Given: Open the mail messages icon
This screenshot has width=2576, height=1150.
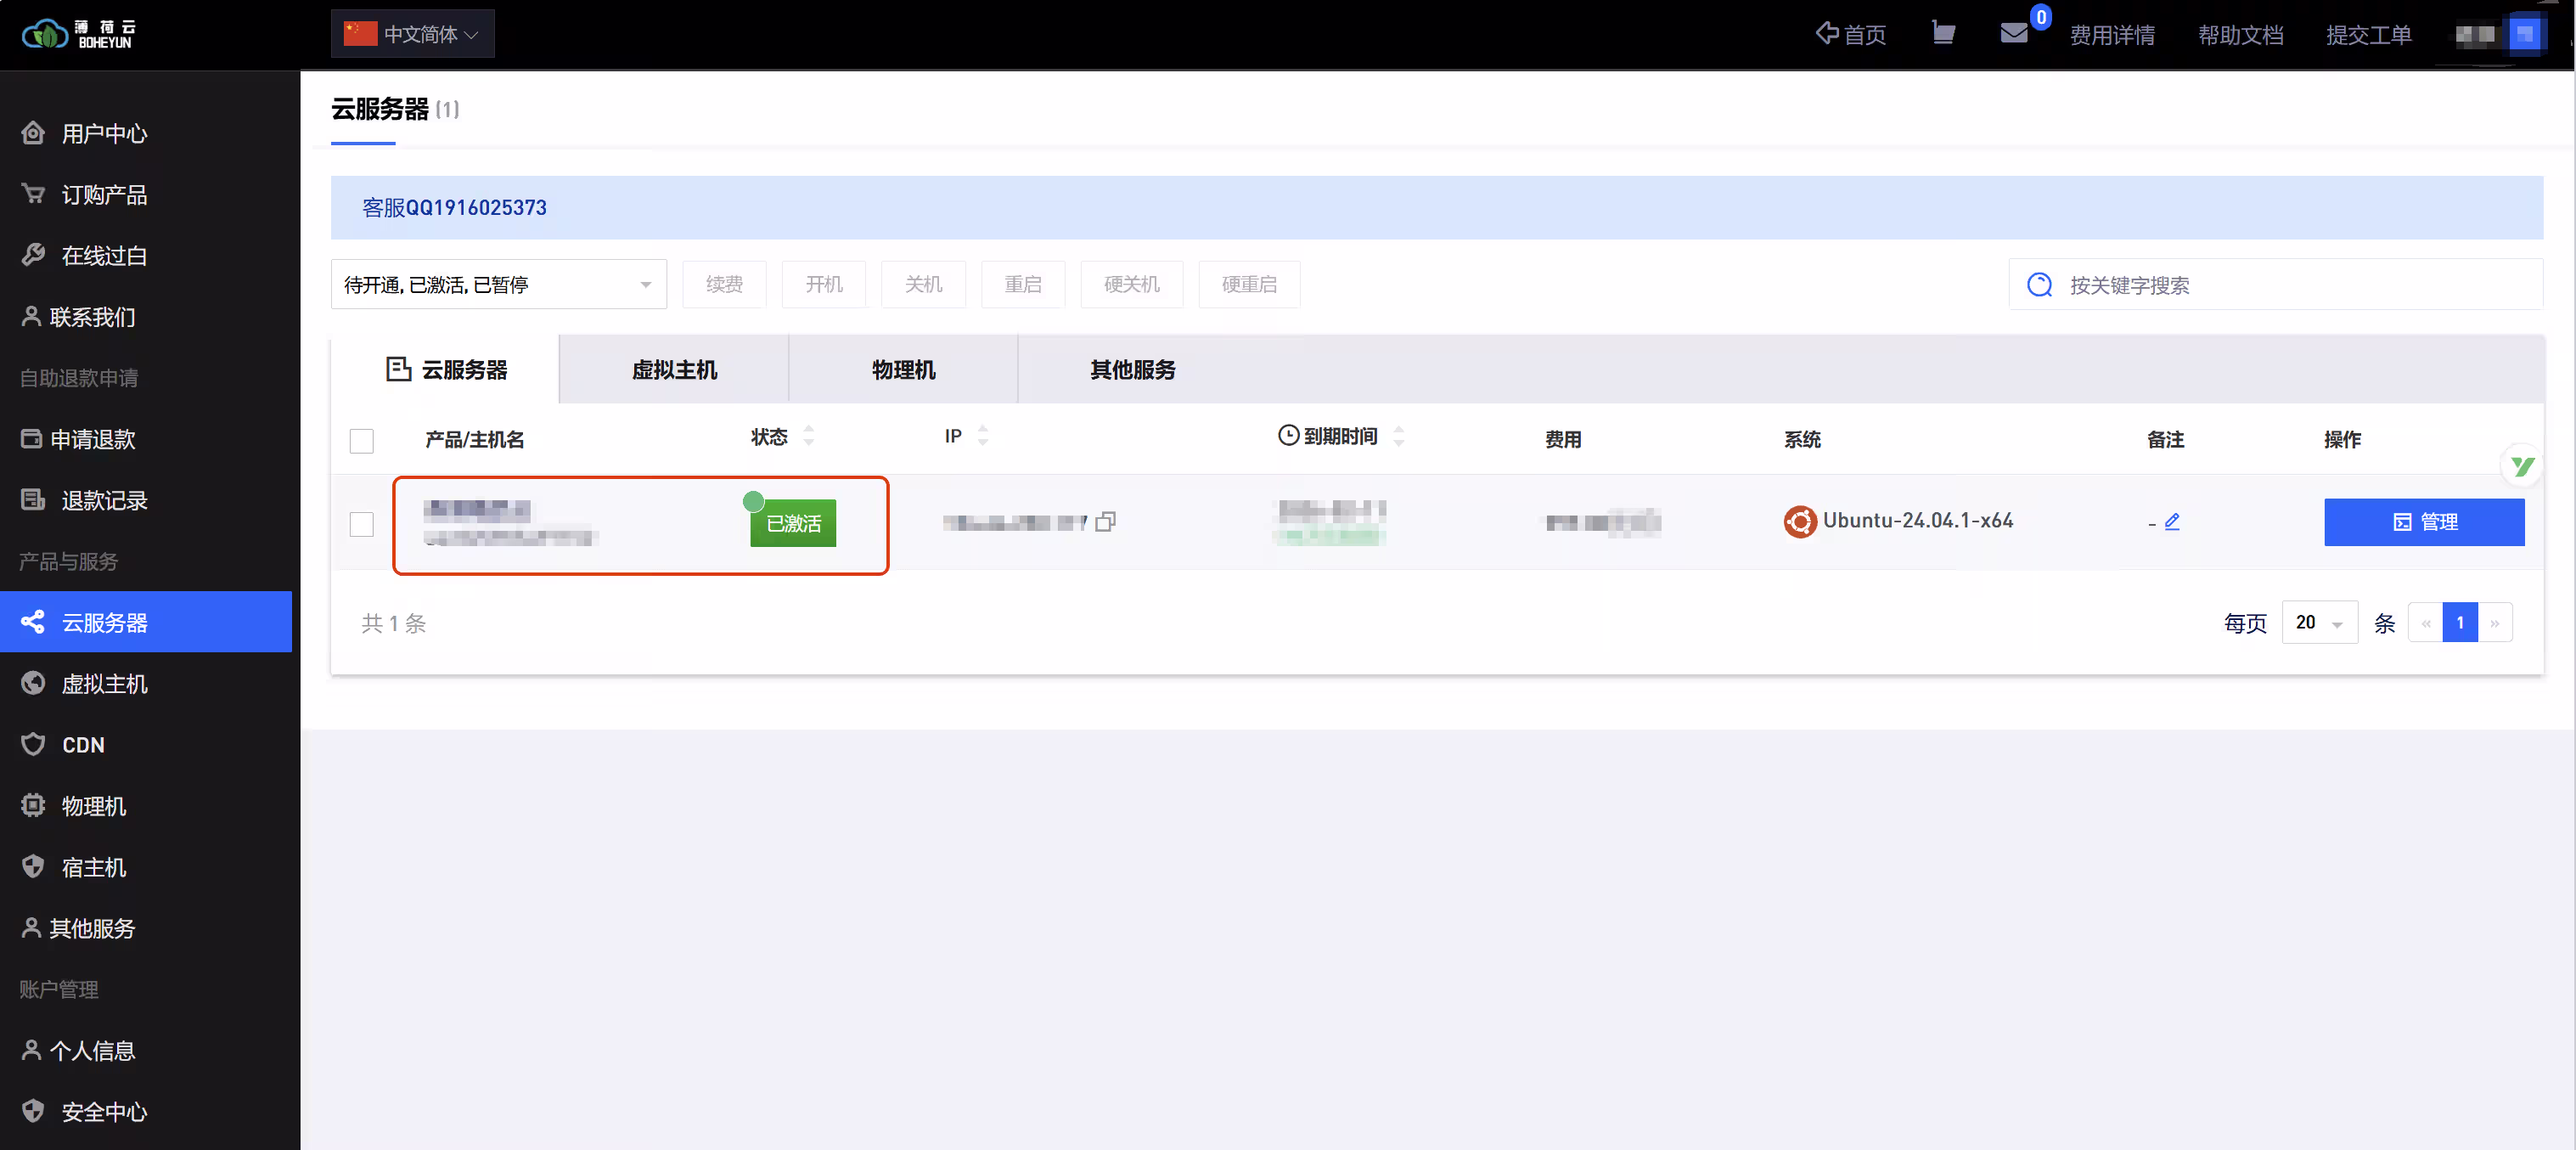Looking at the screenshot, I should [2014, 33].
